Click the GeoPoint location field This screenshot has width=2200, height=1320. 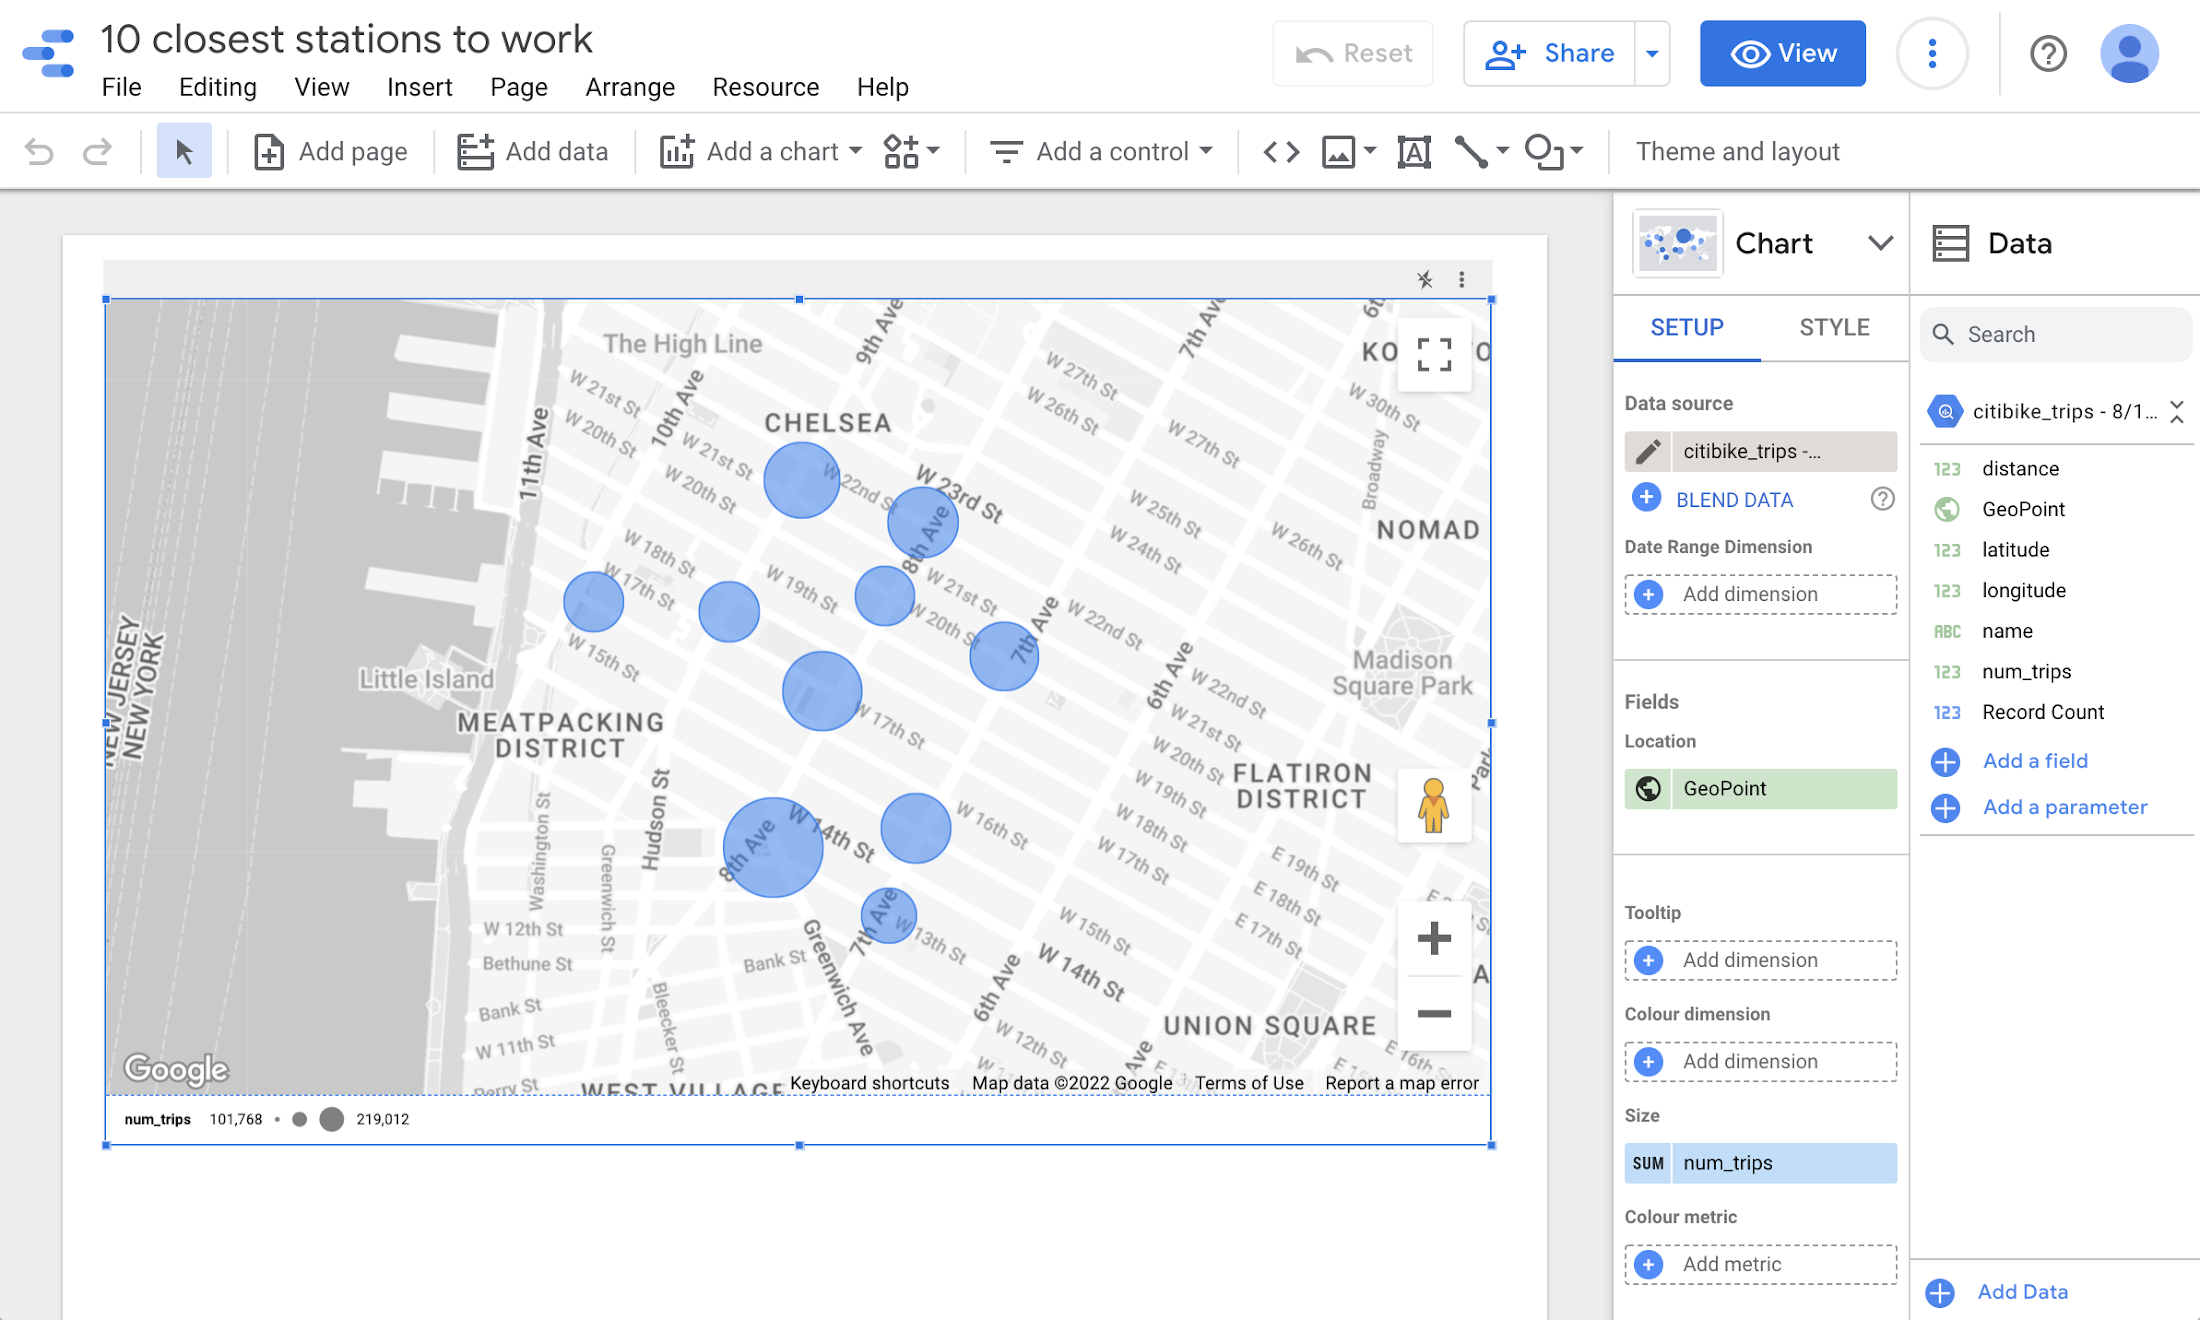point(1760,787)
